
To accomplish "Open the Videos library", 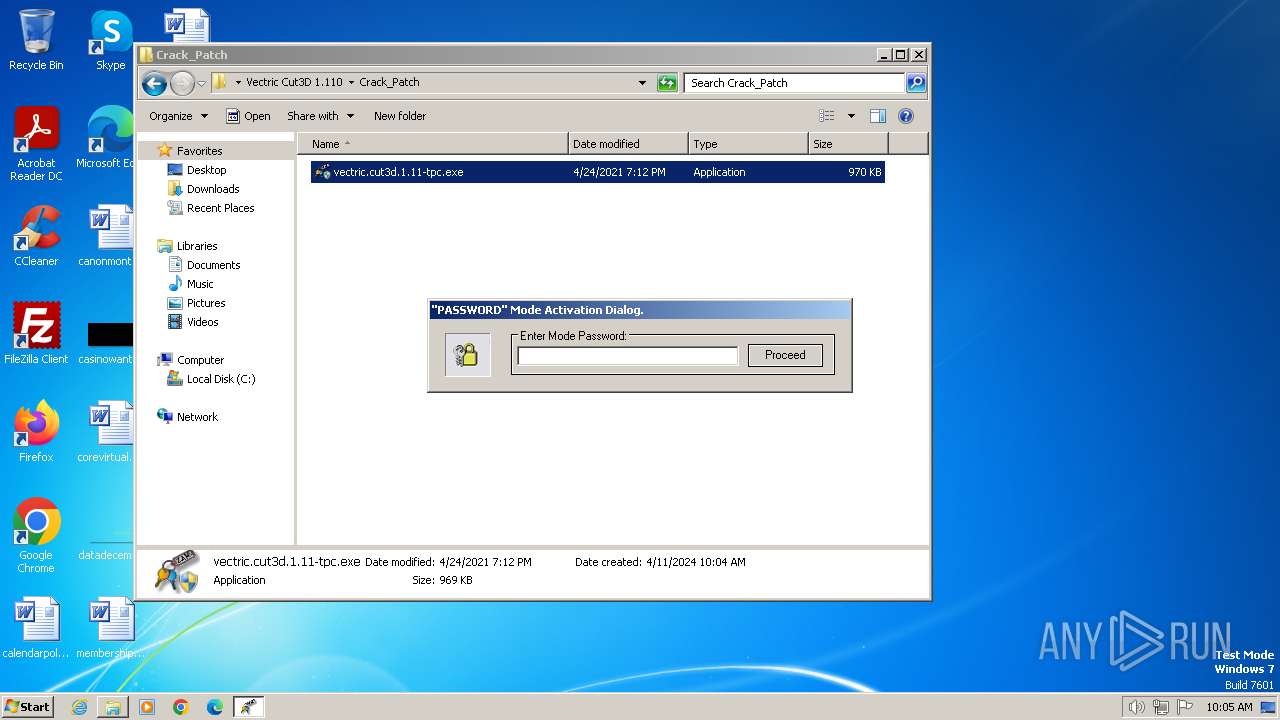I will 202,322.
